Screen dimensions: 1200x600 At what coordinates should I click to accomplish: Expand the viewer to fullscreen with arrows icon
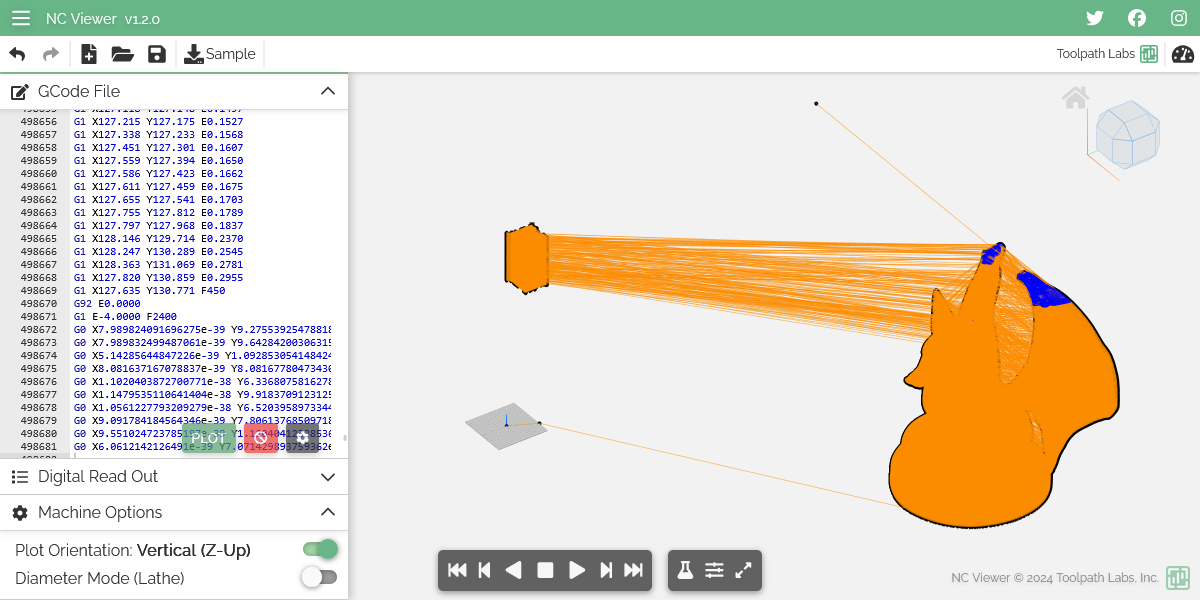coord(743,569)
